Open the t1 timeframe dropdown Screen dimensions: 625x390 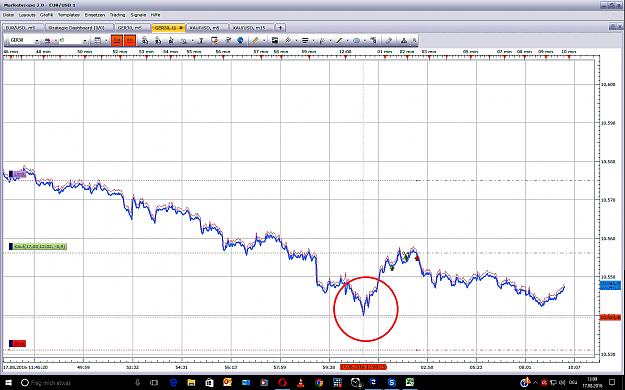[x=85, y=40]
